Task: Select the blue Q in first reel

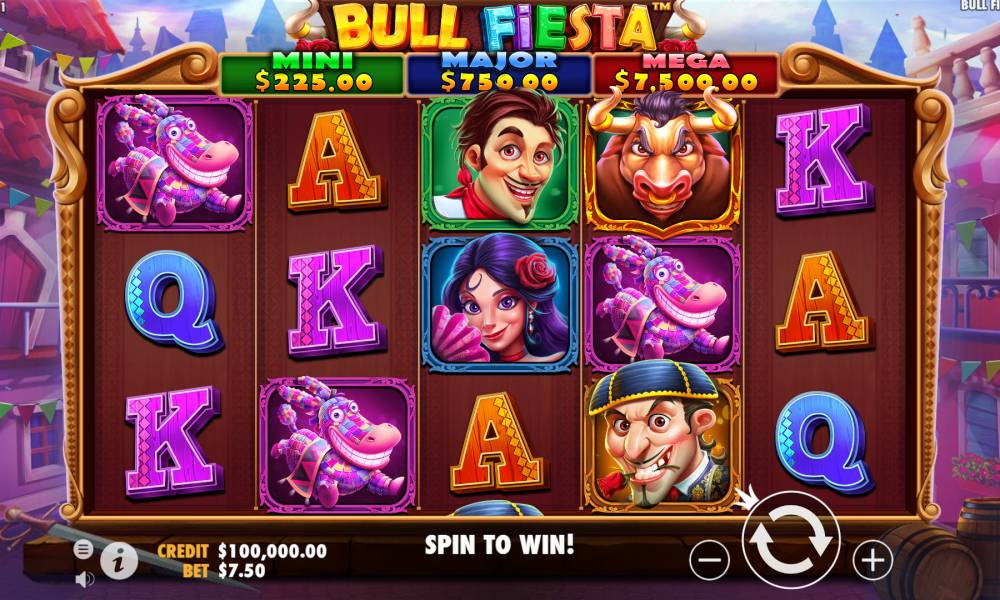Action: point(173,302)
